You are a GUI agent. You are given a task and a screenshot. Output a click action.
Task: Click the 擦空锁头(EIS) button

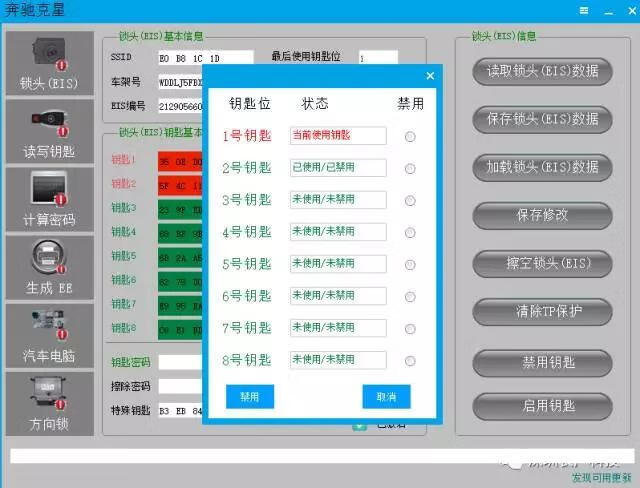tap(542, 264)
